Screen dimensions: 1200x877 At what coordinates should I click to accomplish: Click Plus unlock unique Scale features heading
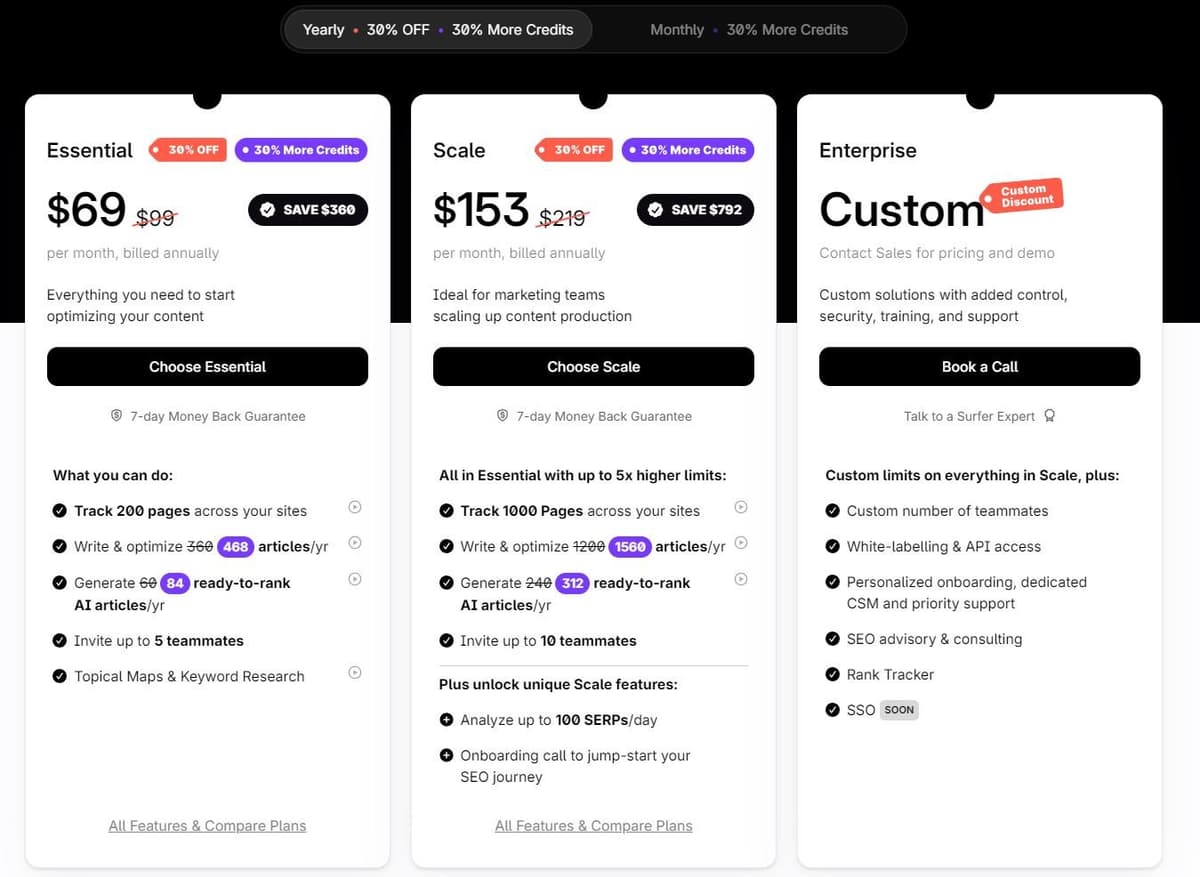tap(558, 685)
